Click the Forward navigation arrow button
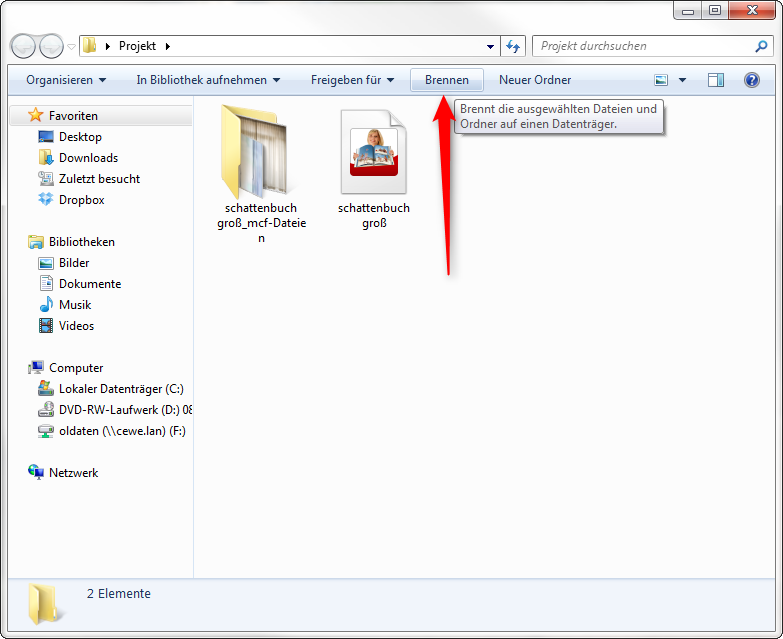783x639 pixels. point(51,46)
